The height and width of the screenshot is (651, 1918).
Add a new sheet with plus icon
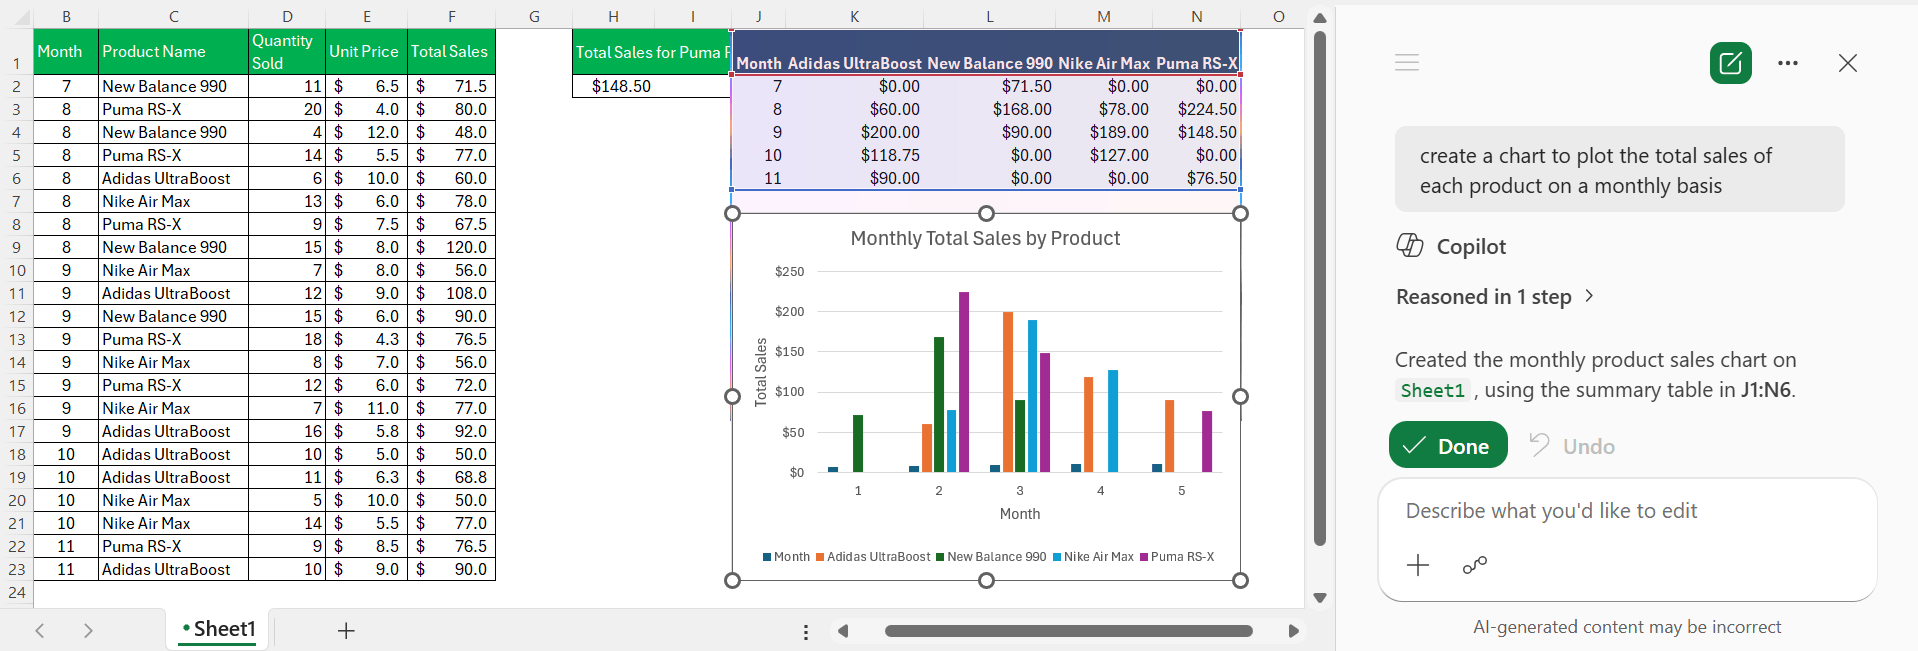tap(346, 630)
